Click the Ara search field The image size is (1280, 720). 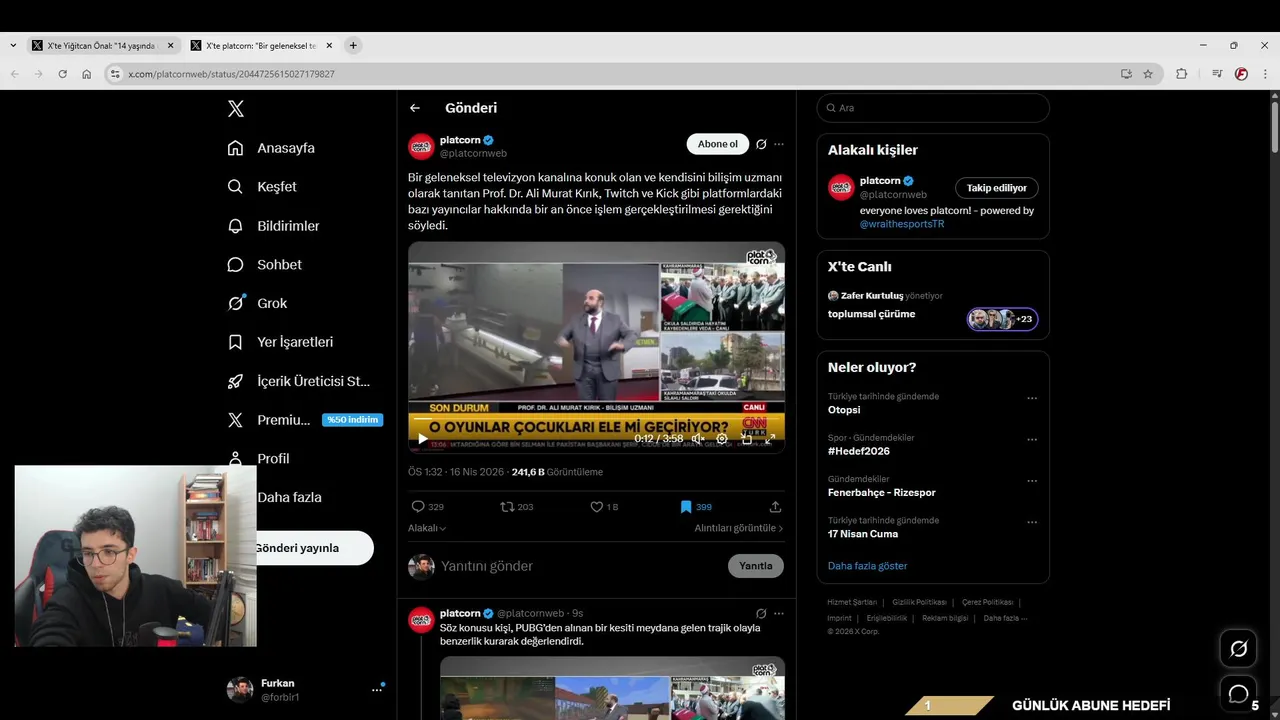point(933,108)
